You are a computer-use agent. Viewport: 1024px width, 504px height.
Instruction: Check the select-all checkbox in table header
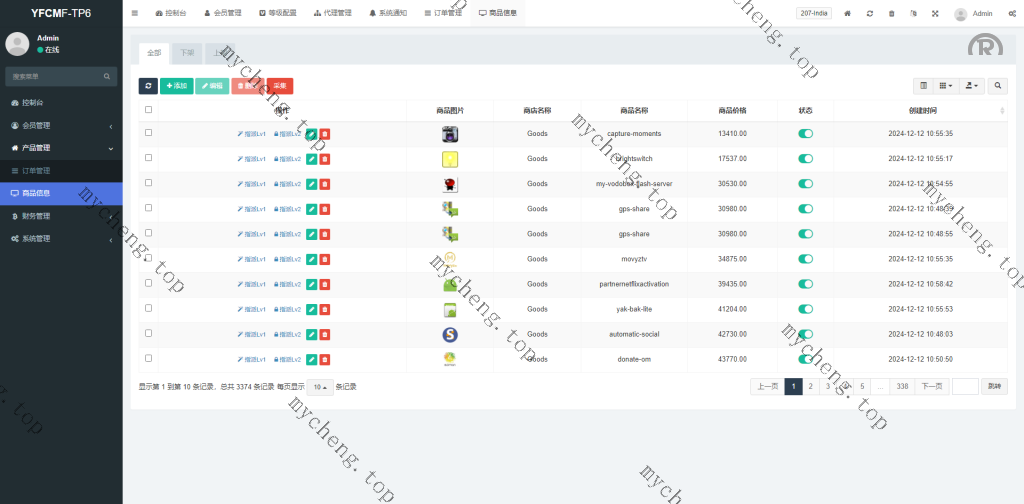click(x=149, y=110)
